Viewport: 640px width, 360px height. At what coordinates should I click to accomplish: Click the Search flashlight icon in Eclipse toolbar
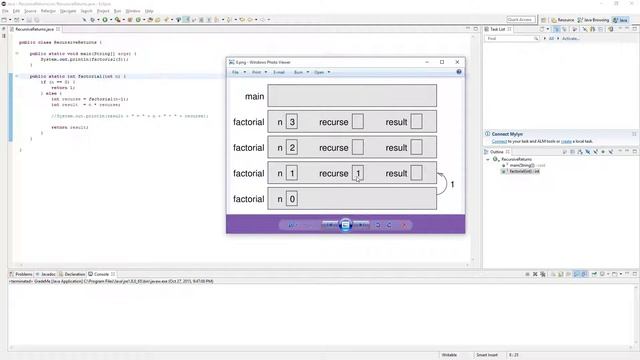click(166, 20)
